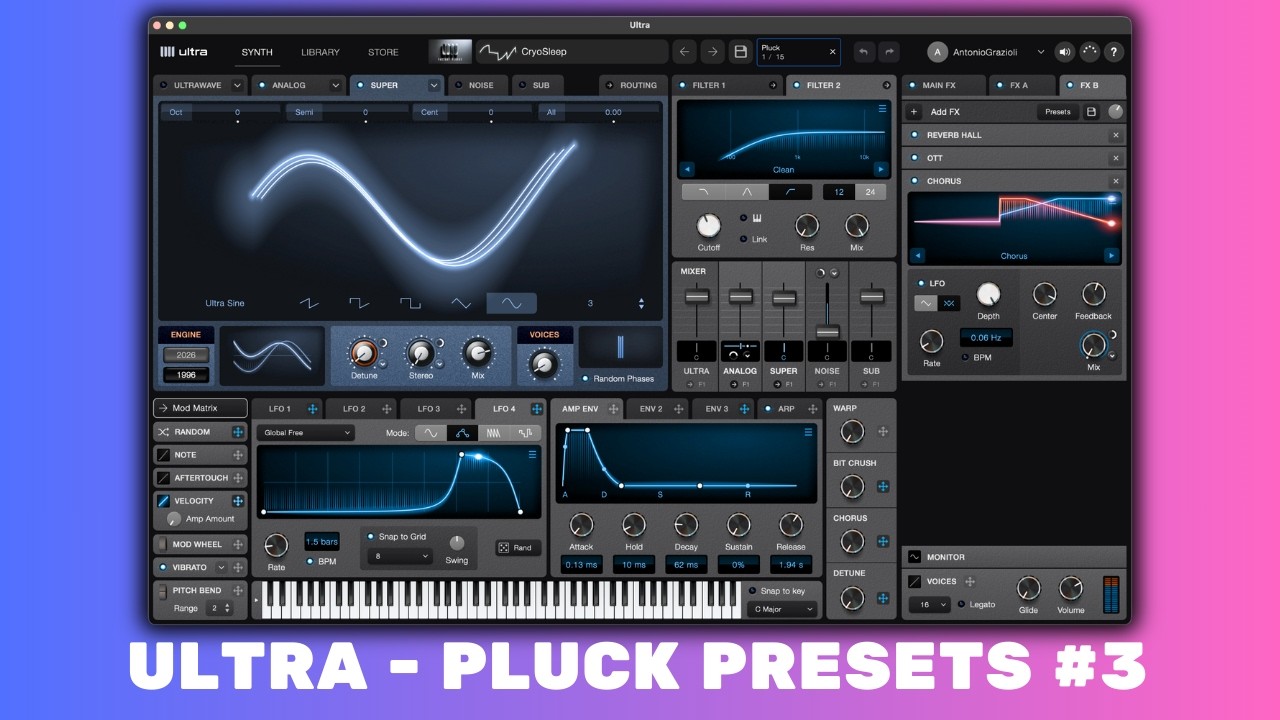Click the undo arrow in the top bar
The width and height of the screenshot is (1280, 720).
[x=863, y=52]
